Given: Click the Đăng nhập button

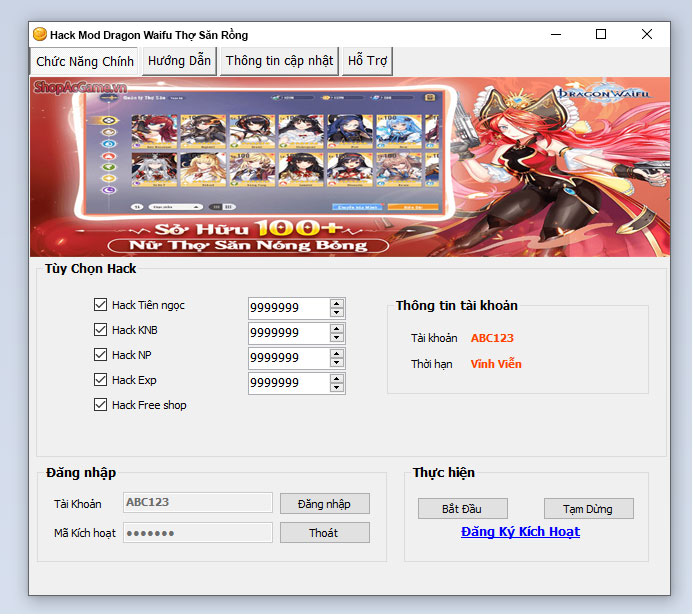Looking at the screenshot, I should point(325,504).
